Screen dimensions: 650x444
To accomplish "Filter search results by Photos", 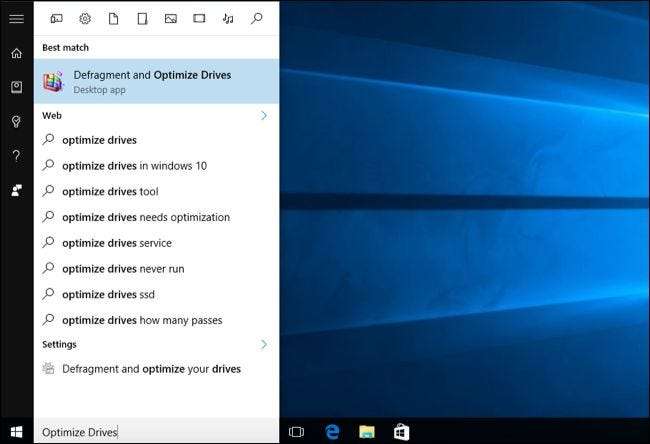I will click(171, 18).
